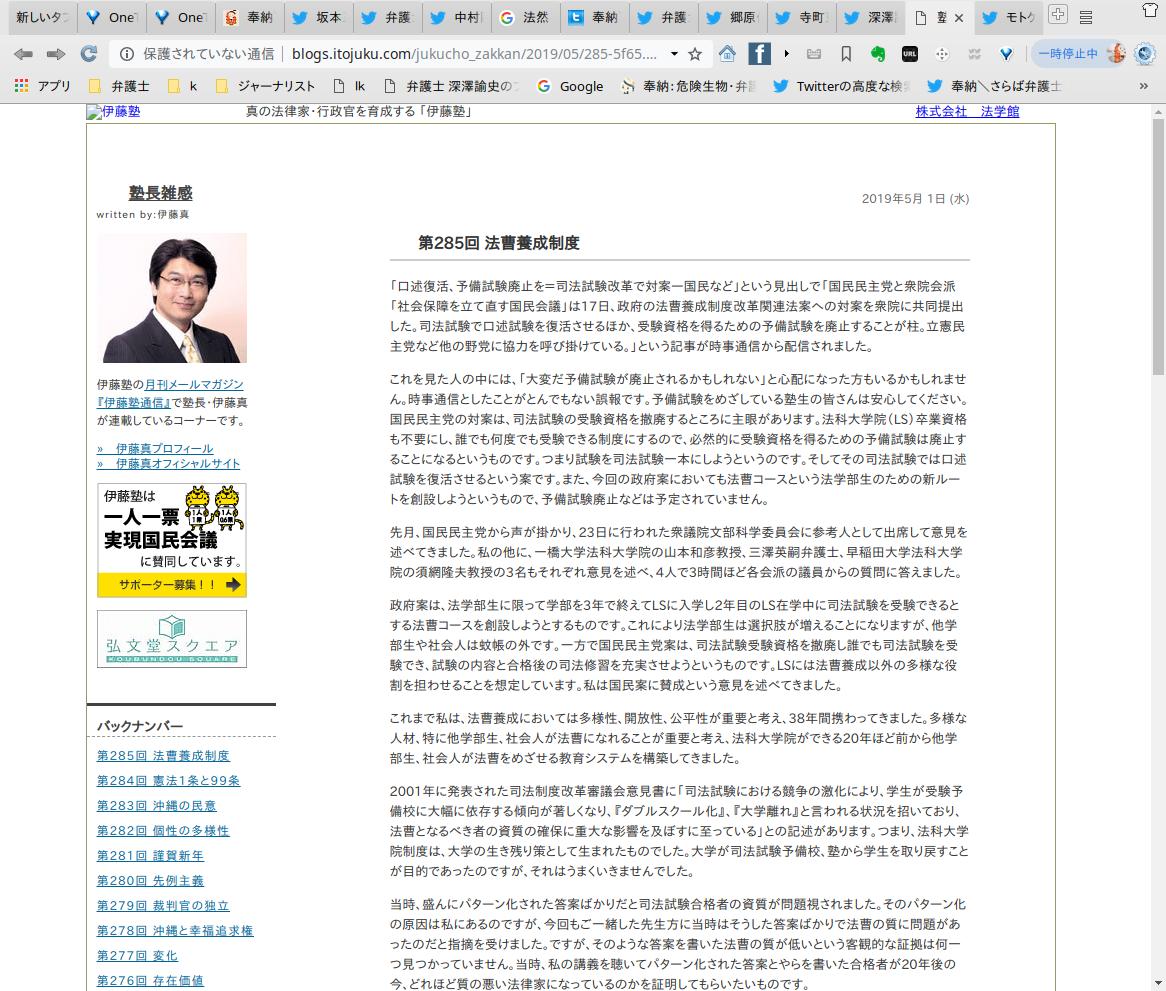Go back to the previous page
Screen dimensions: 1166x991
pyautogui.click(x=23, y=54)
